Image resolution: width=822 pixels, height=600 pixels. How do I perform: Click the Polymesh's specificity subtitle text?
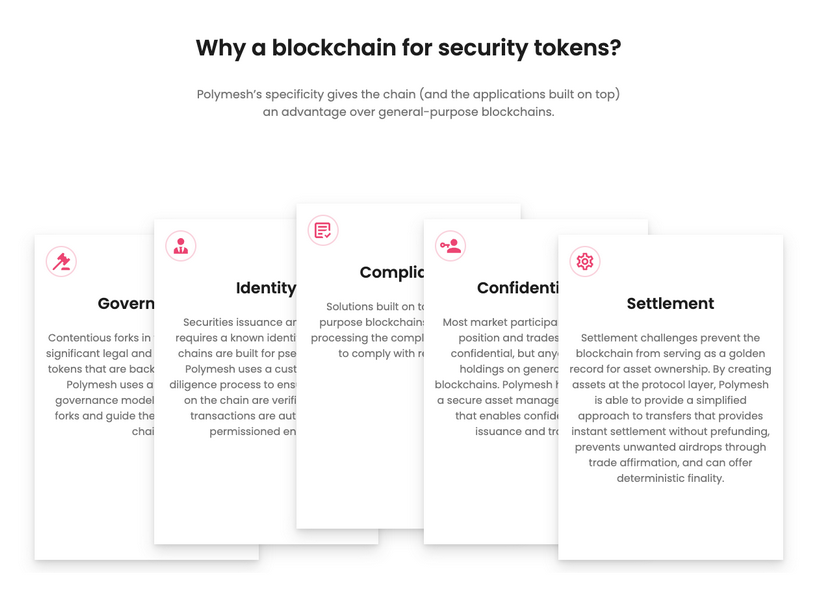point(408,103)
